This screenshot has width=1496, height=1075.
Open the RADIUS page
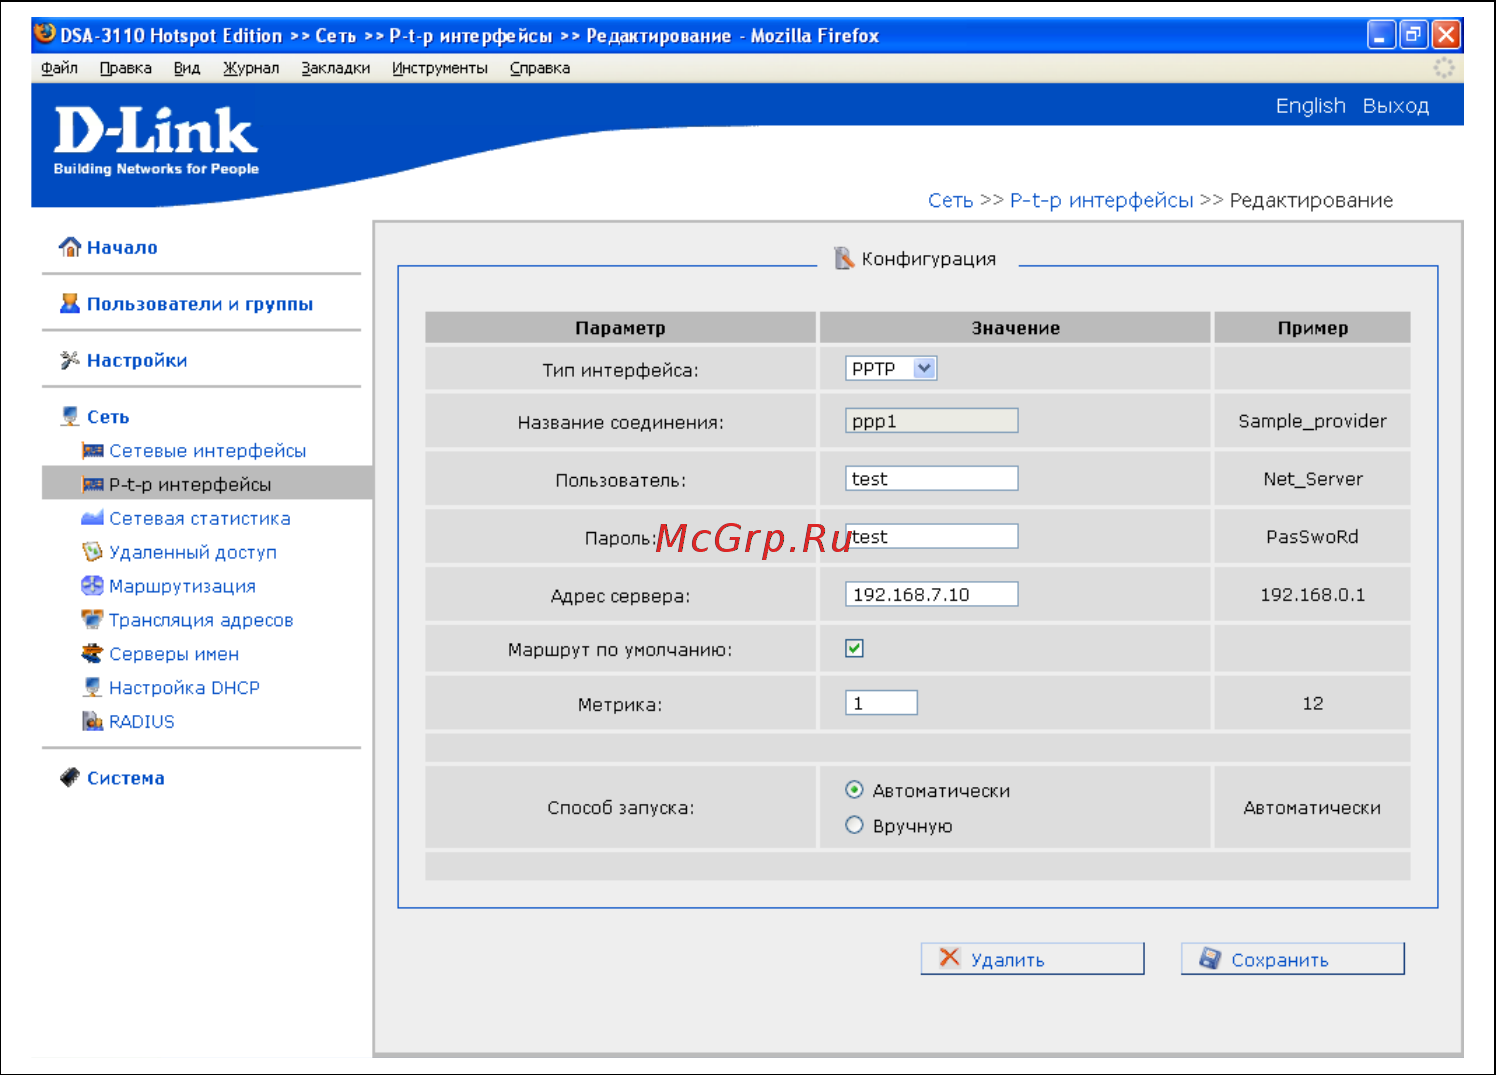(142, 721)
